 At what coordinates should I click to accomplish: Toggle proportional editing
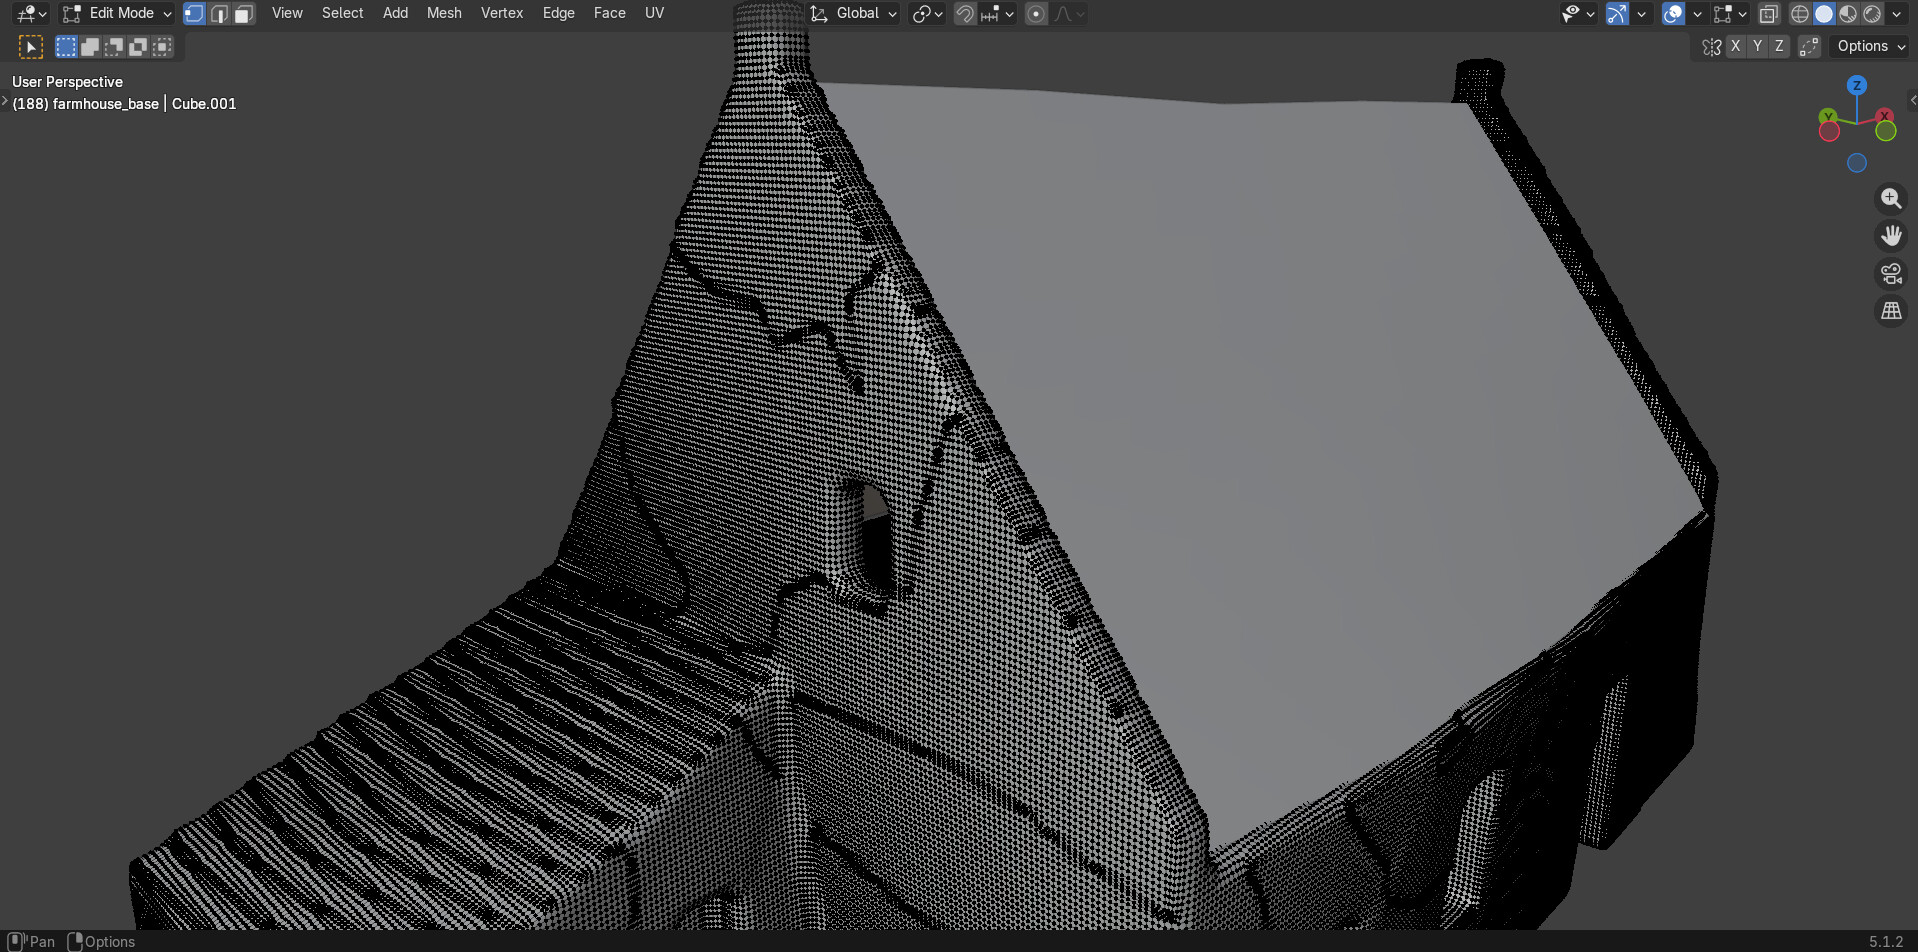pyautogui.click(x=1036, y=14)
